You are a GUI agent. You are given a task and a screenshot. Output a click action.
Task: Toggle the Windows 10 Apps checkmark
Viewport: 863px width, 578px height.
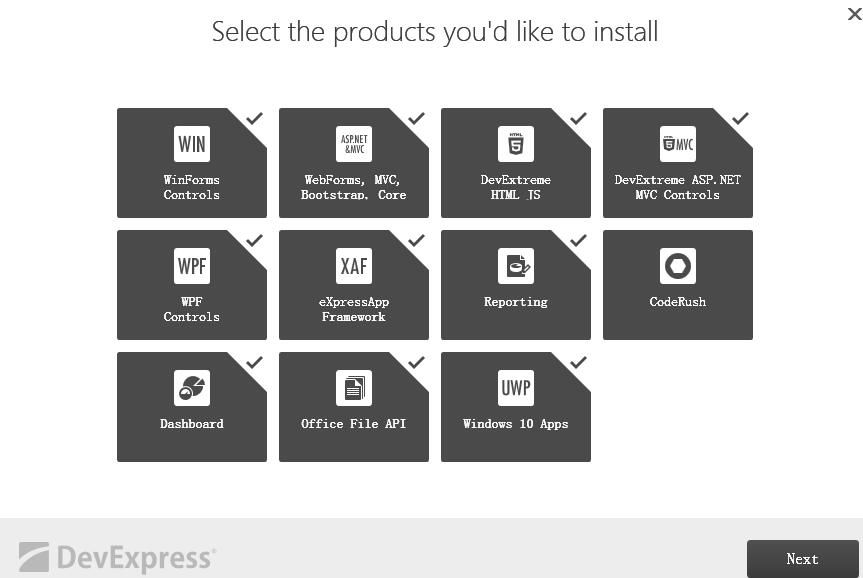tap(578, 362)
